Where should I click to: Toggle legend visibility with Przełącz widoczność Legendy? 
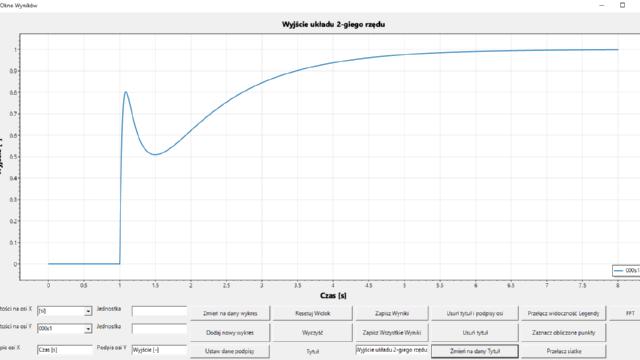click(563, 313)
